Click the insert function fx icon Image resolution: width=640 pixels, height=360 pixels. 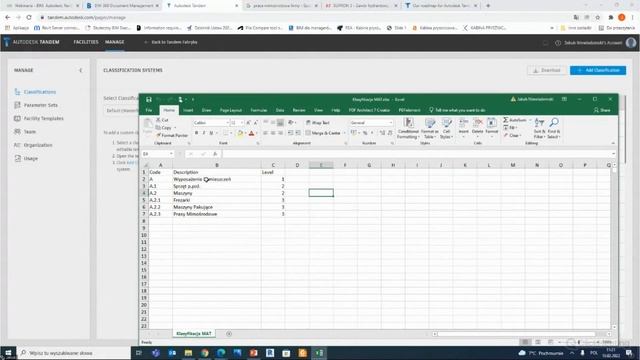point(215,154)
